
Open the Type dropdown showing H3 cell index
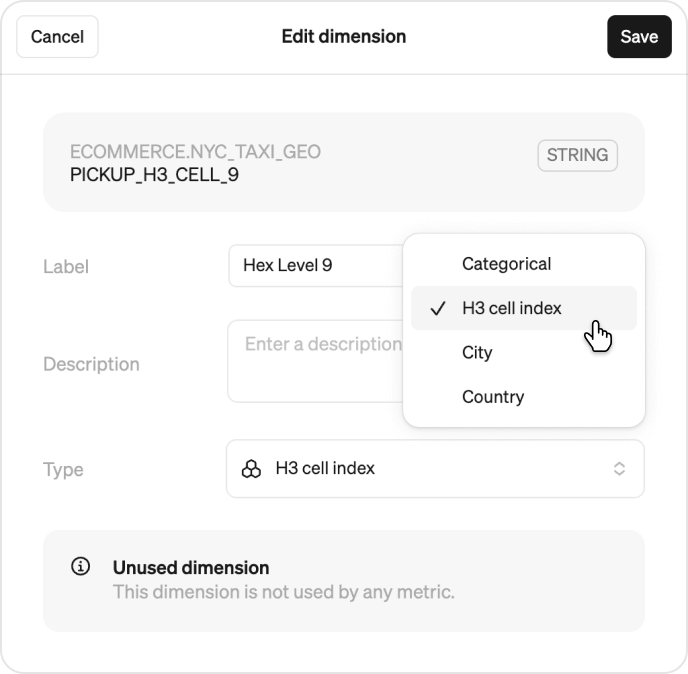pyautogui.click(x=435, y=469)
